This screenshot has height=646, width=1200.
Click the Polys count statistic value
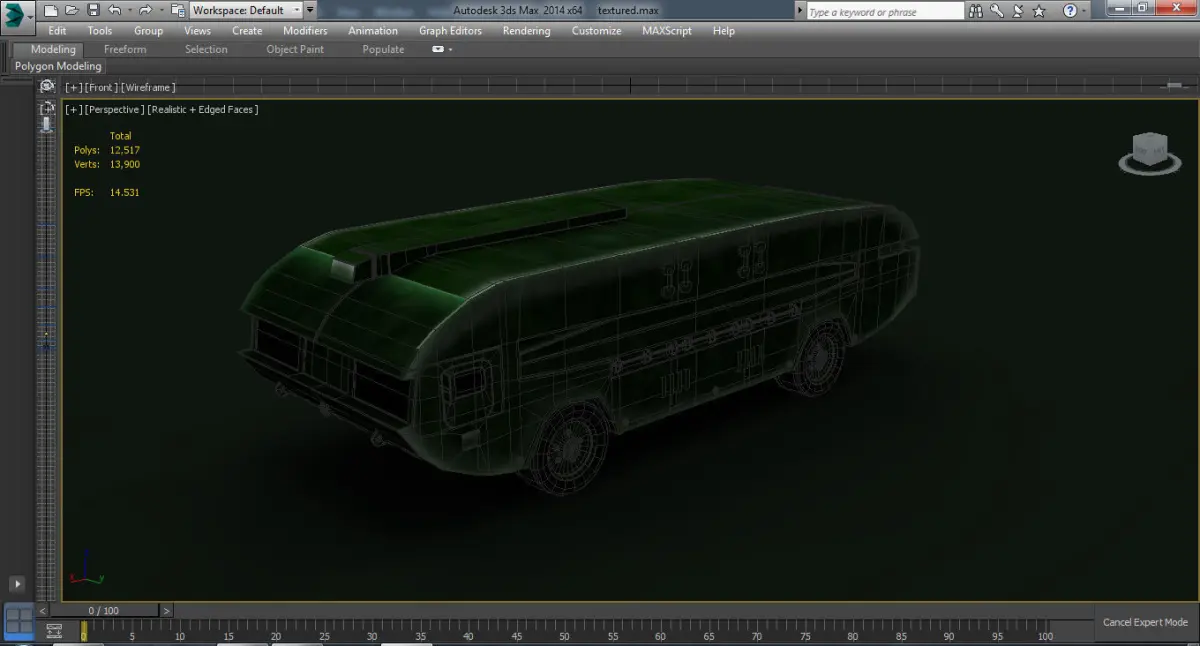[x=125, y=150]
